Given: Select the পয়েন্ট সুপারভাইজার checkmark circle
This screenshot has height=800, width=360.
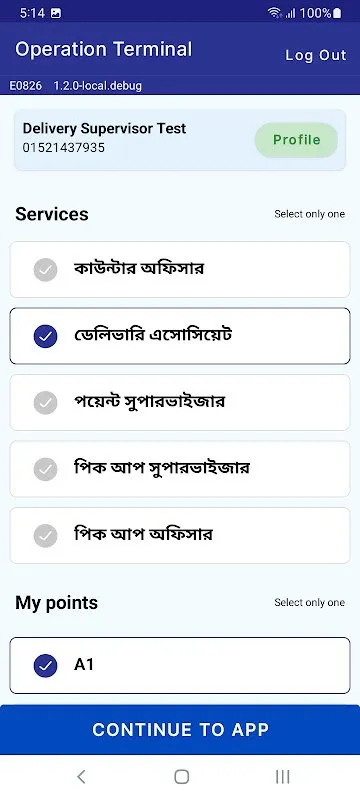Looking at the screenshot, I should pyautogui.click(x=45, y=403).
